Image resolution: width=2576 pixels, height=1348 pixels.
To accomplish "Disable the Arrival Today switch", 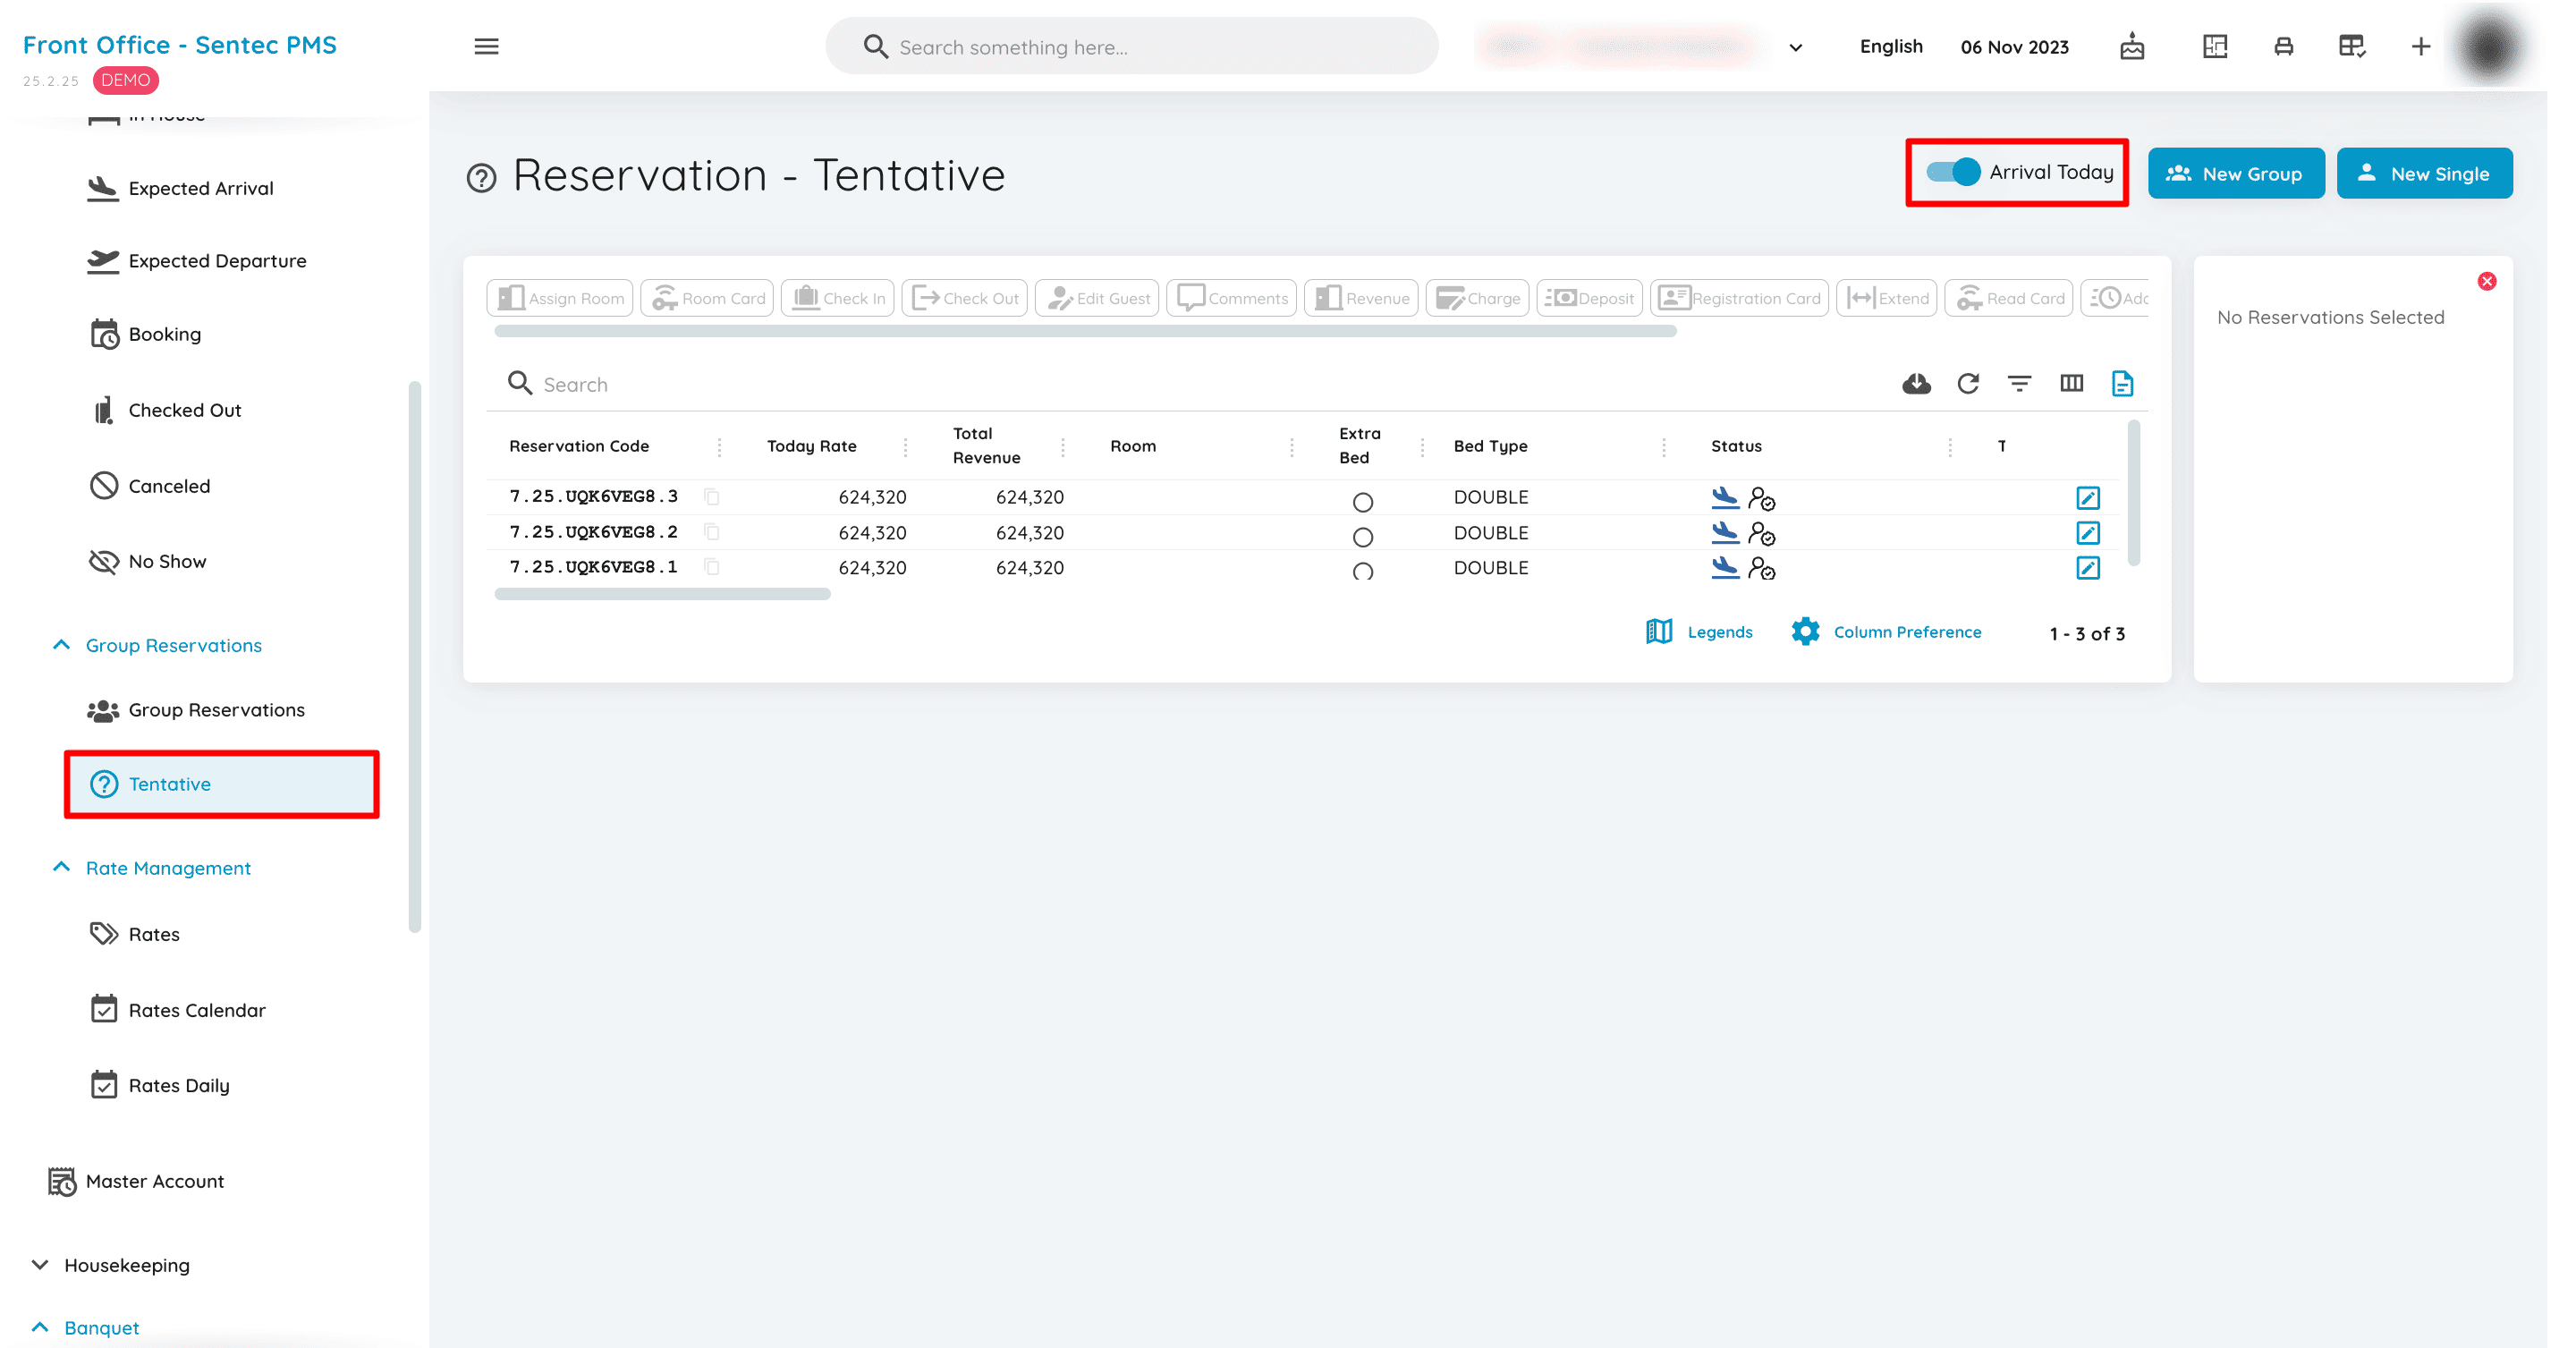I will click(1953, 172).
